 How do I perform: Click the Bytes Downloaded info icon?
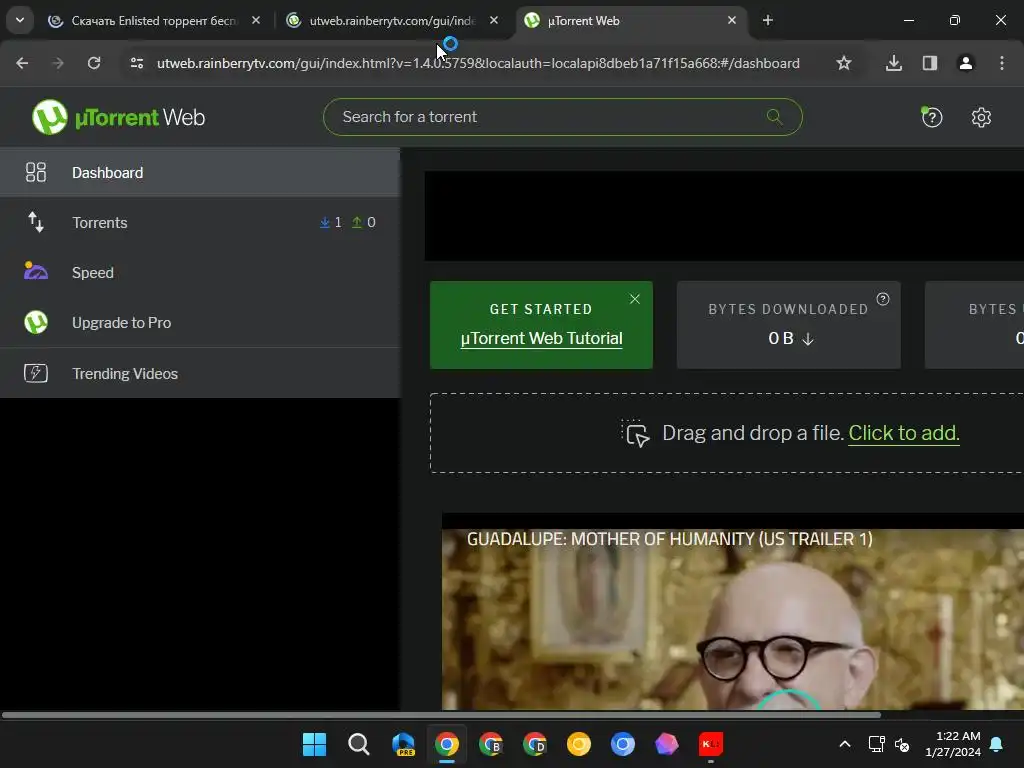point(883,299)
